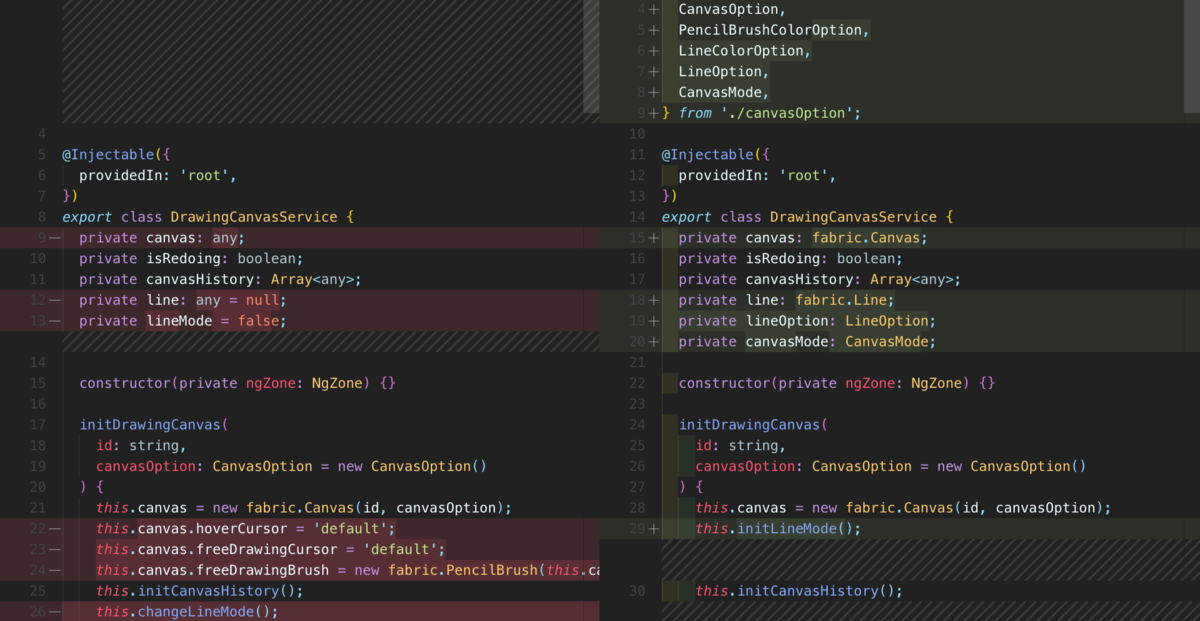Click the minus marker beside 'lineMode = false'
Viewport: 1200px width, 621px height.
coord(54,321)
